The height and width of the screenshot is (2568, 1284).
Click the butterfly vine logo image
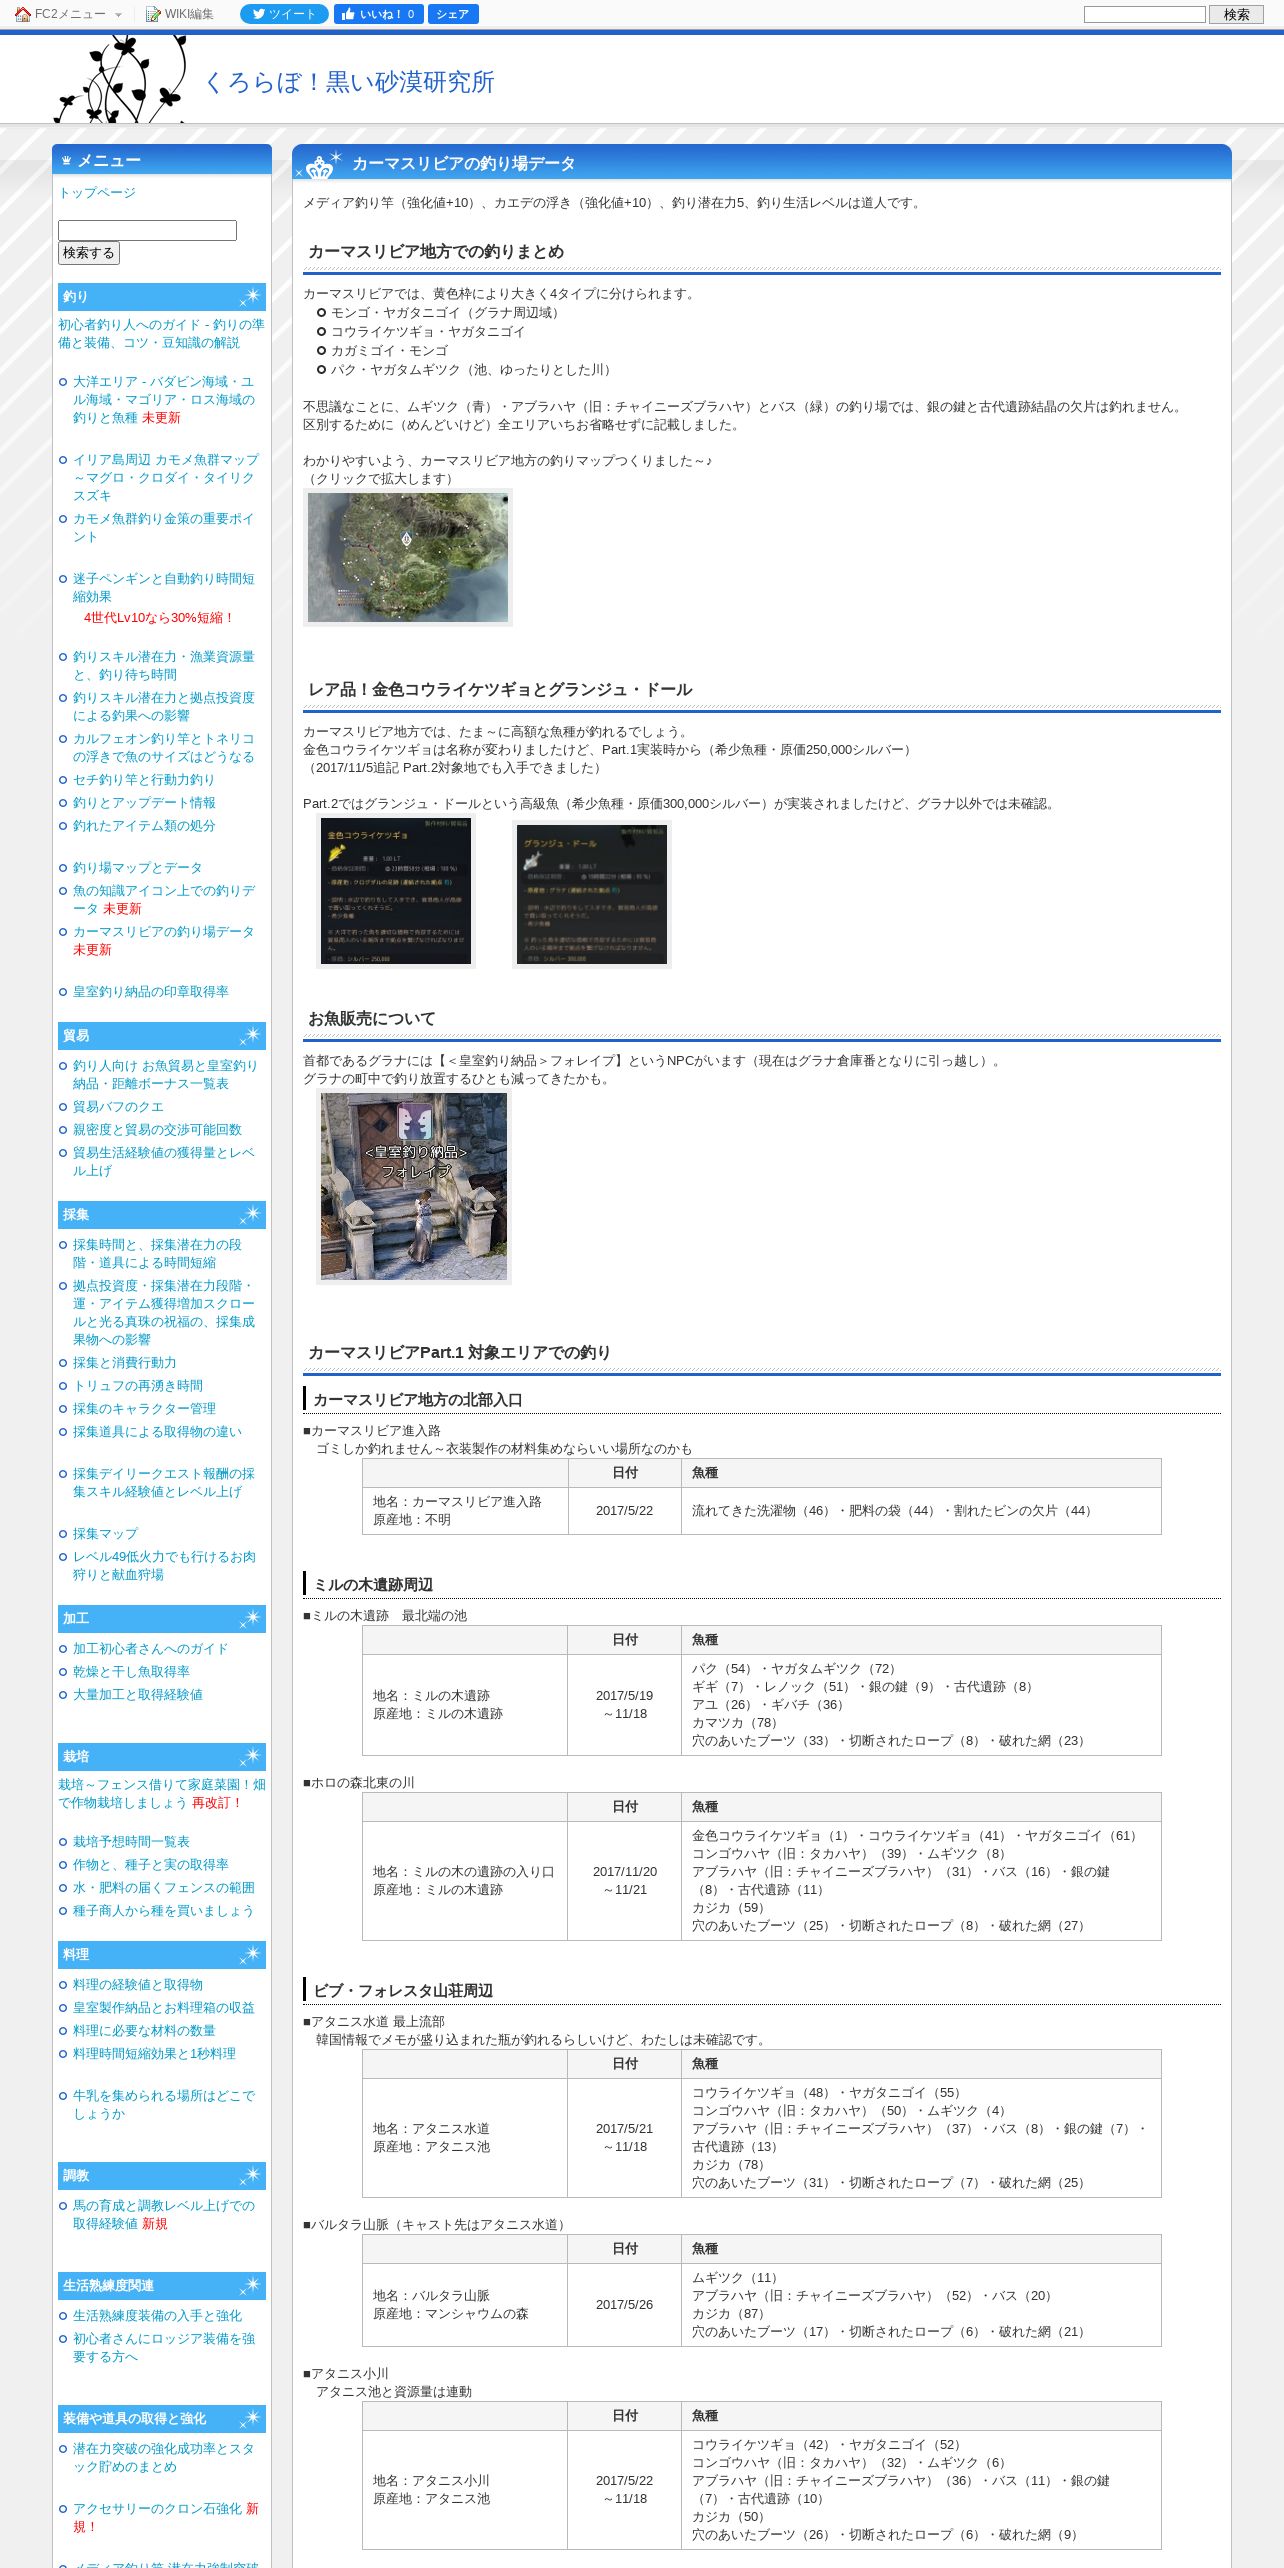tap(121, 79)
